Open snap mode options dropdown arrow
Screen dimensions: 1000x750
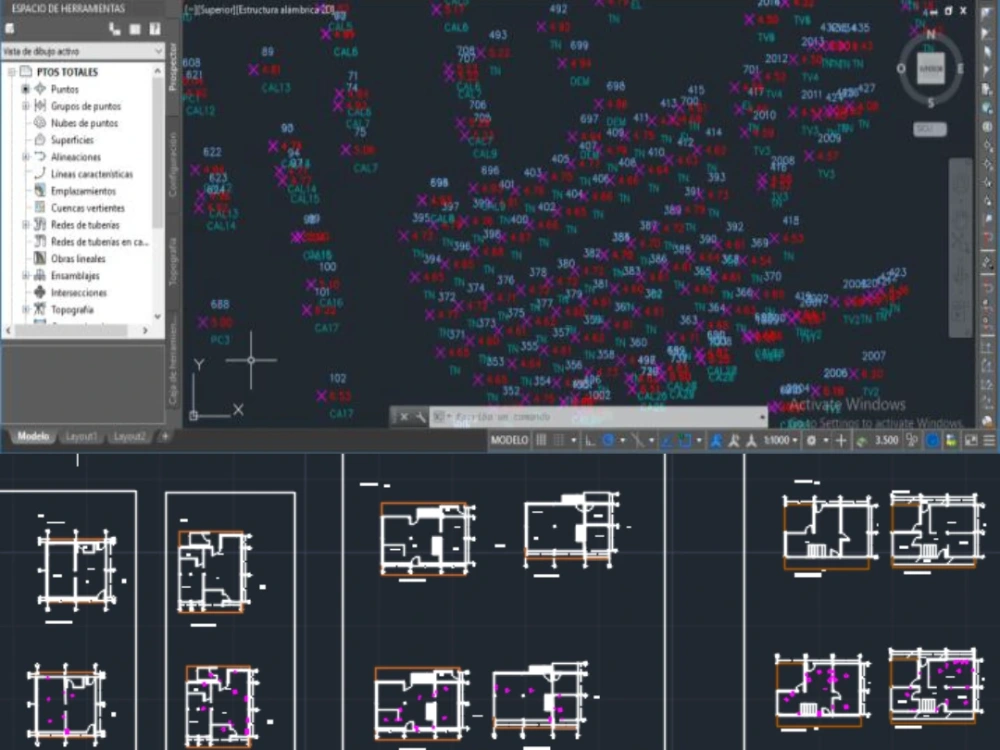(573, 440)
